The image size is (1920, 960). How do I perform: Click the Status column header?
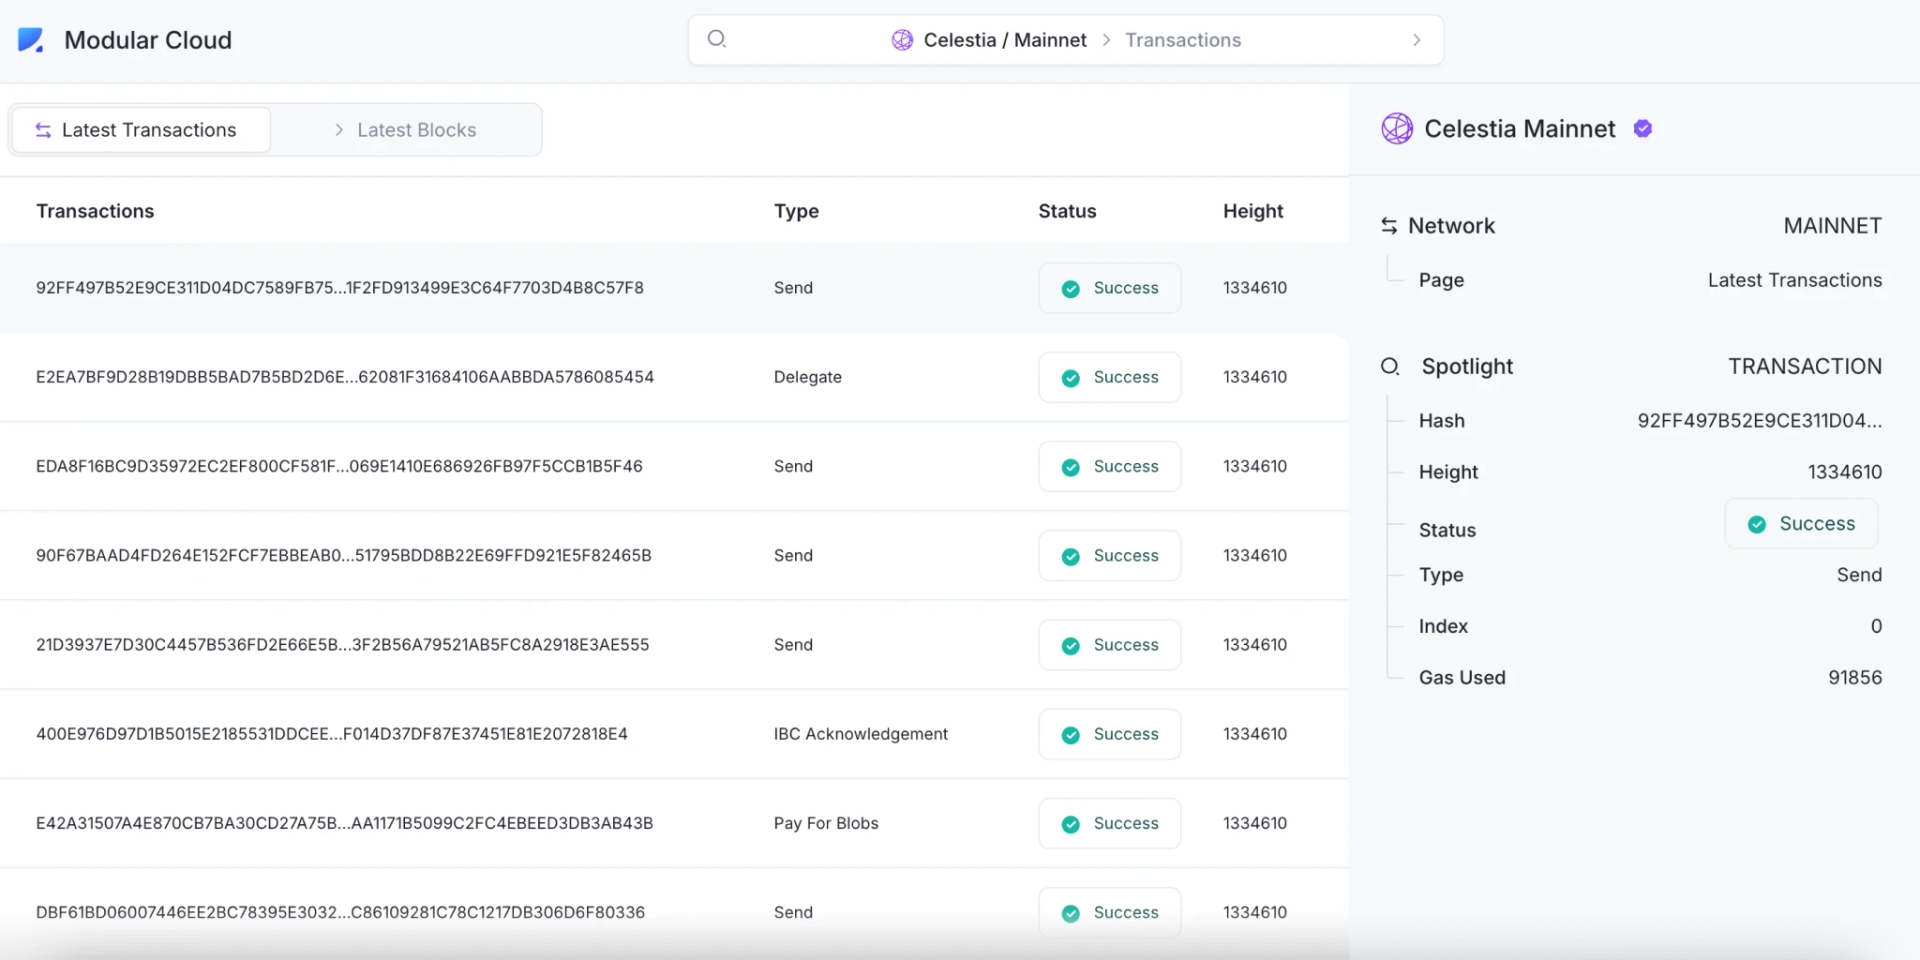click(x=1067, y=211)
